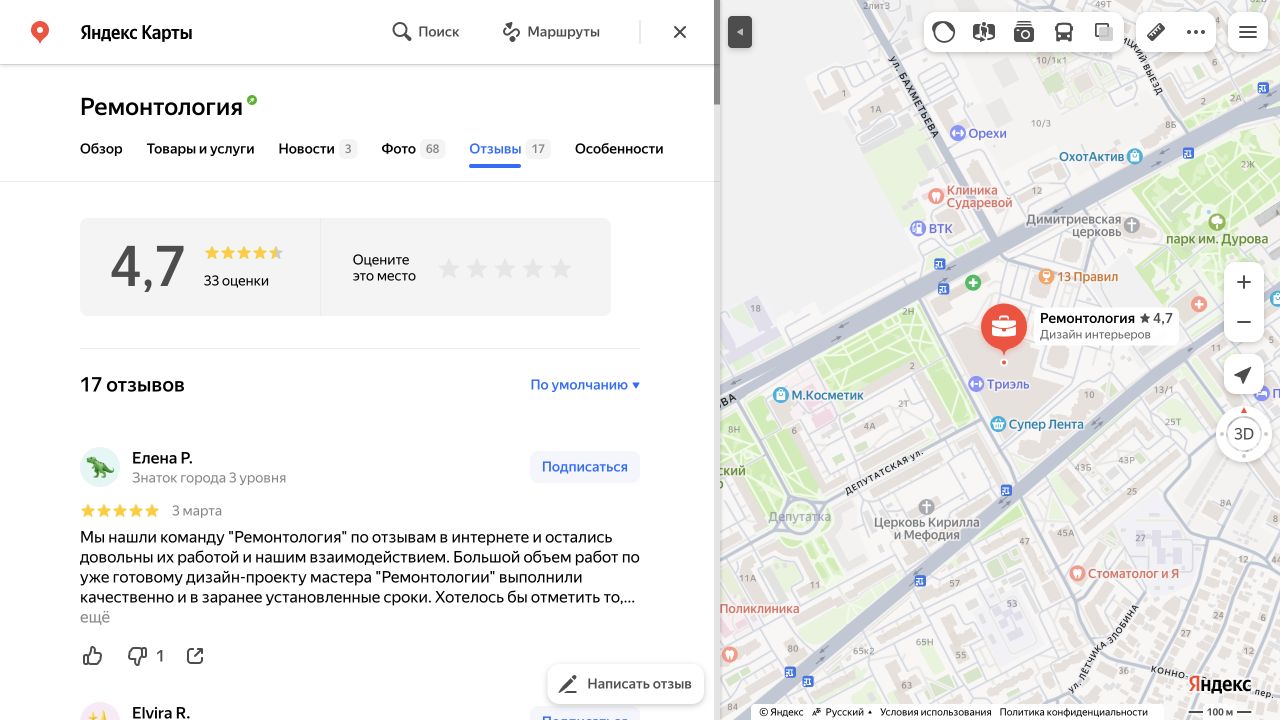This screenshot has width=1280, height=720.
Task: Close the organization card panel
Action: click(680, 32)
